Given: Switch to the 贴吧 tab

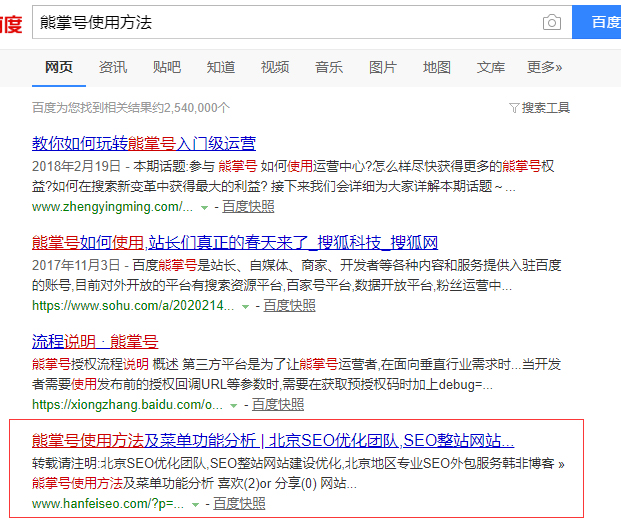Looking at the screenshot, I should (x=167, y=67).
